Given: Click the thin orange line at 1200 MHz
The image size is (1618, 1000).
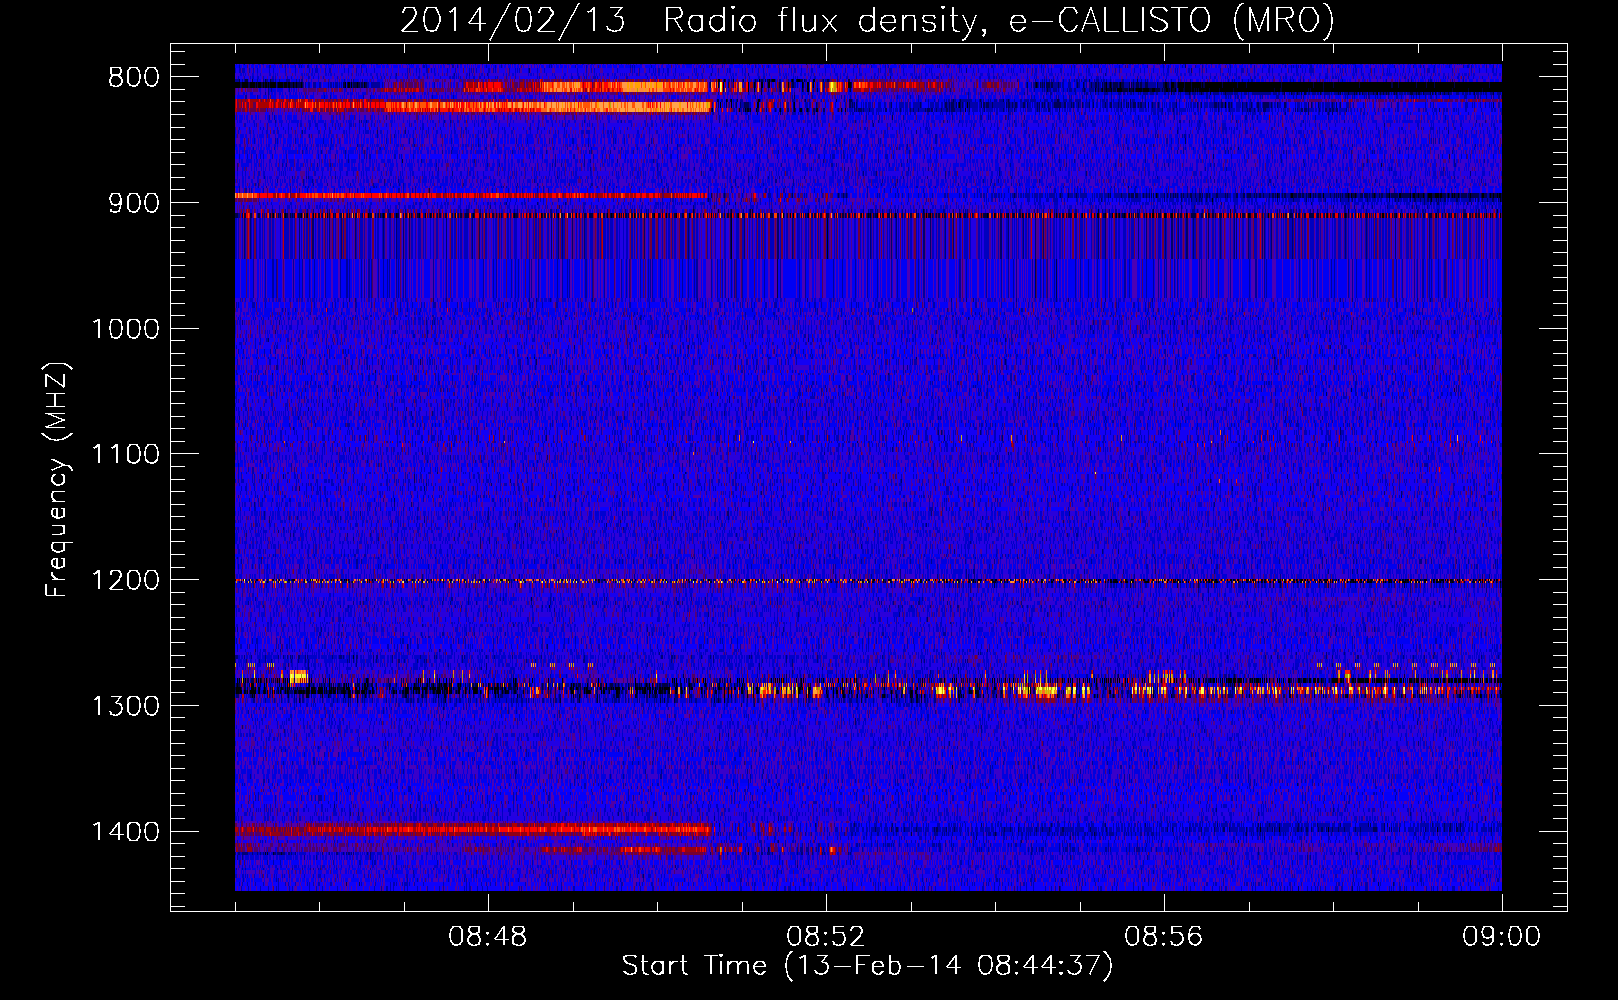Looking at the screenshot, I should (x=868, y=581).
